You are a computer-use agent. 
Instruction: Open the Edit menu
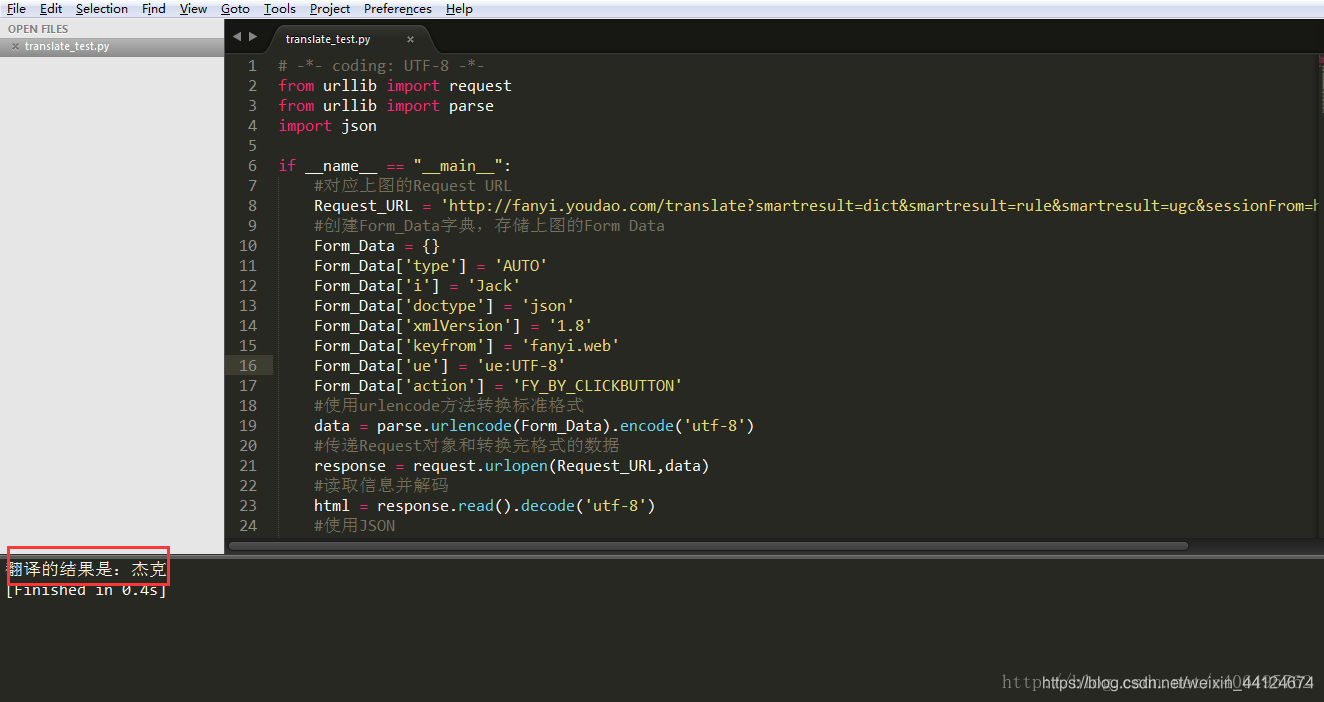(51, 9)
